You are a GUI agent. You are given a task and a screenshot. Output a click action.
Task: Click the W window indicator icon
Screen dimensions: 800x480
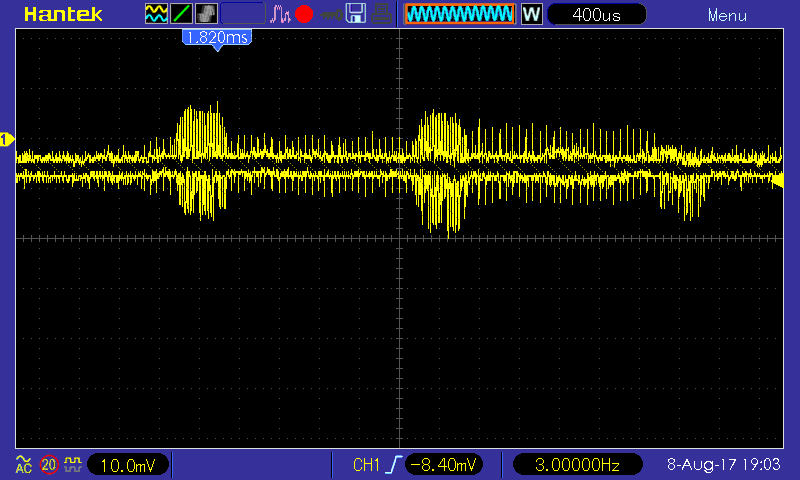pos(531,14)
